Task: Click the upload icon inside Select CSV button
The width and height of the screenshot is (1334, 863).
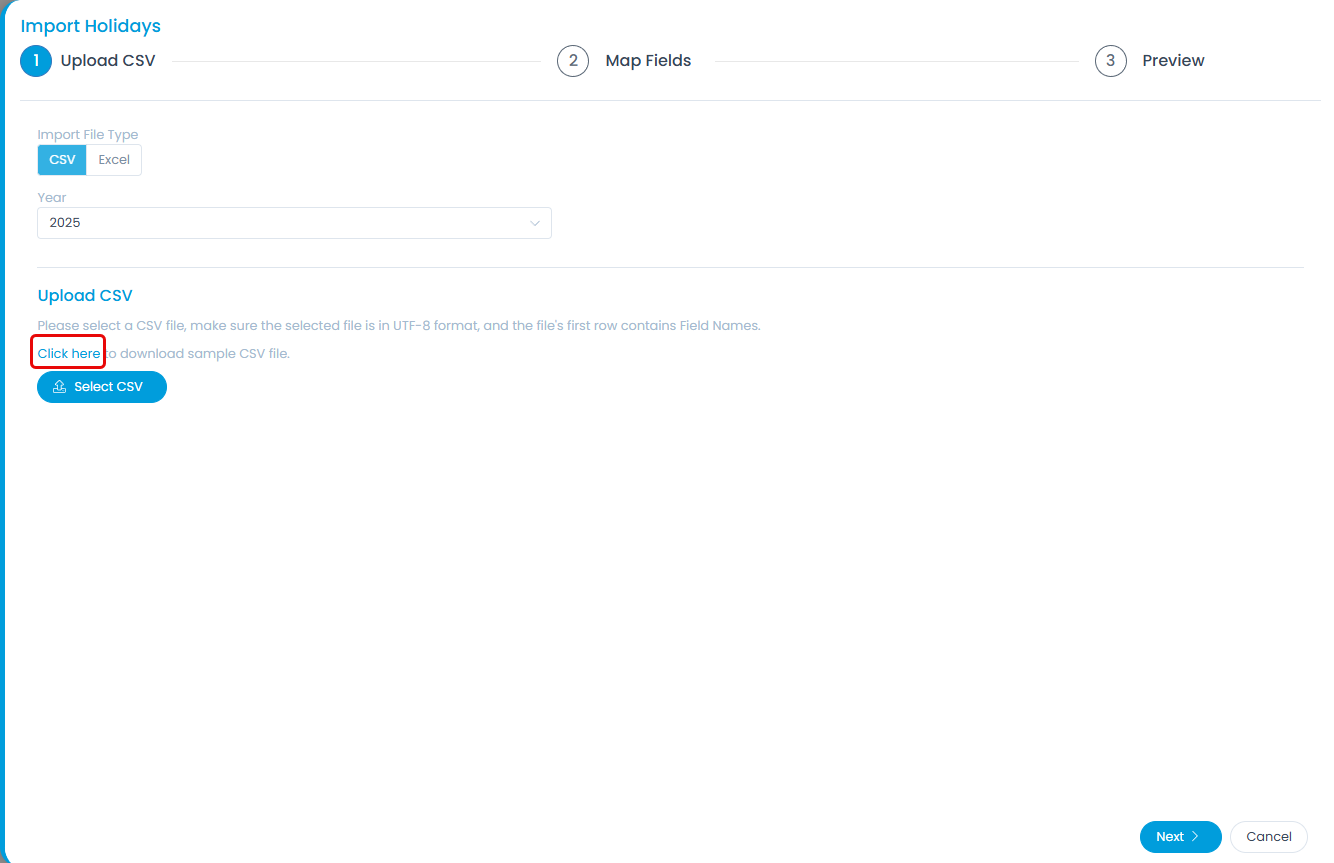Action: coord(58,387)
